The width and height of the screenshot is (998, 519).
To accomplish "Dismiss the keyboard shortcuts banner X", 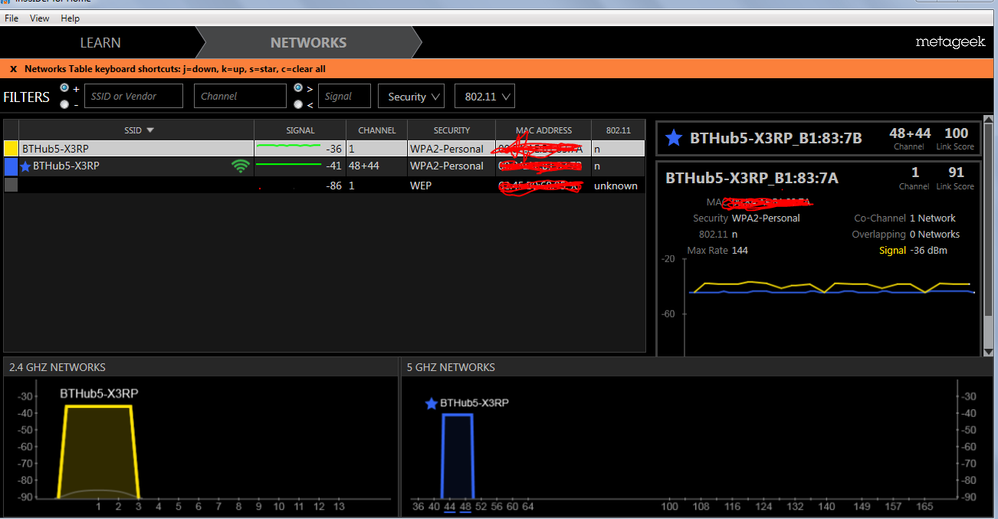I will click(x=13, y=69).
